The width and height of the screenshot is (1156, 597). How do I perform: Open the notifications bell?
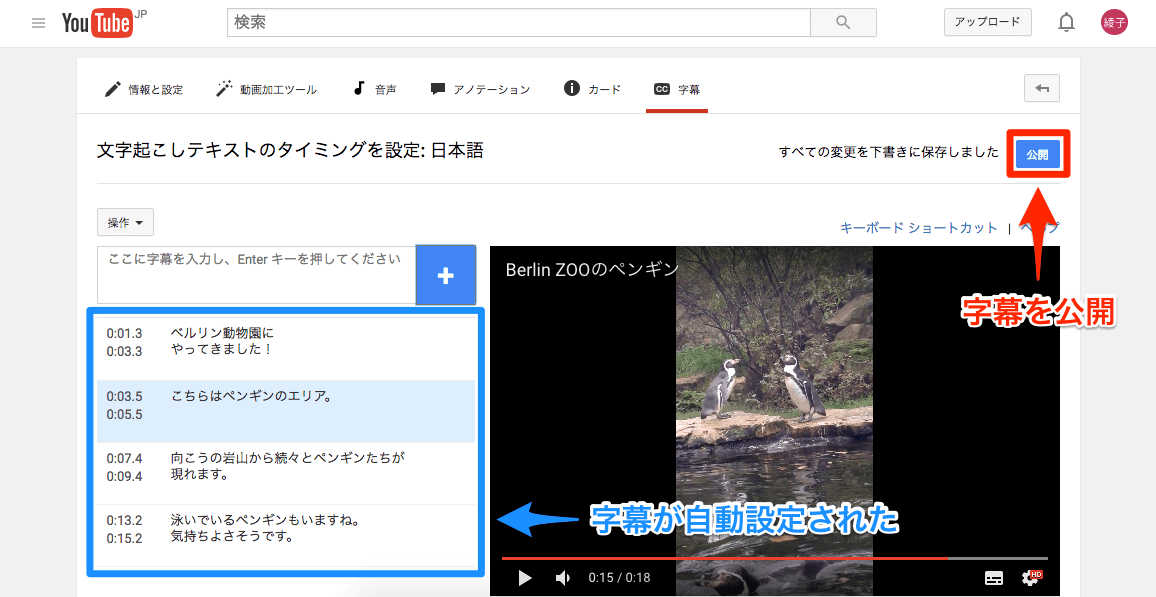[x=1066, y=23]
